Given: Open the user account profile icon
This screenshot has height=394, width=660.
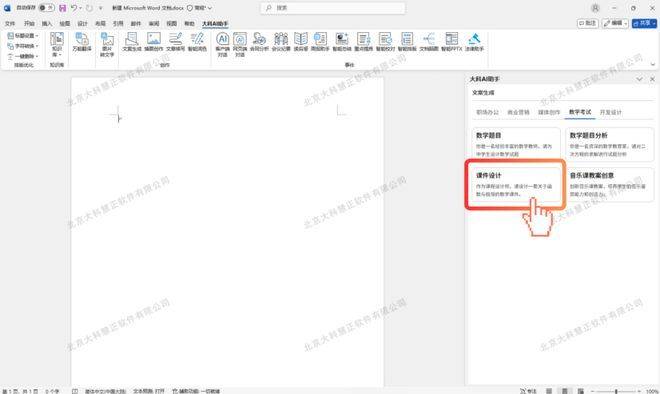Looking at the screenshot, I should (595, 8).
